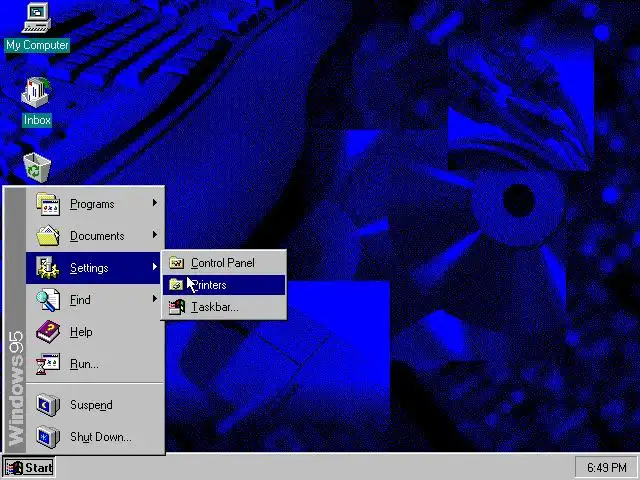Choose Settings in the Start menu
This screenshot has height=480, width=640.
[93, 268]
